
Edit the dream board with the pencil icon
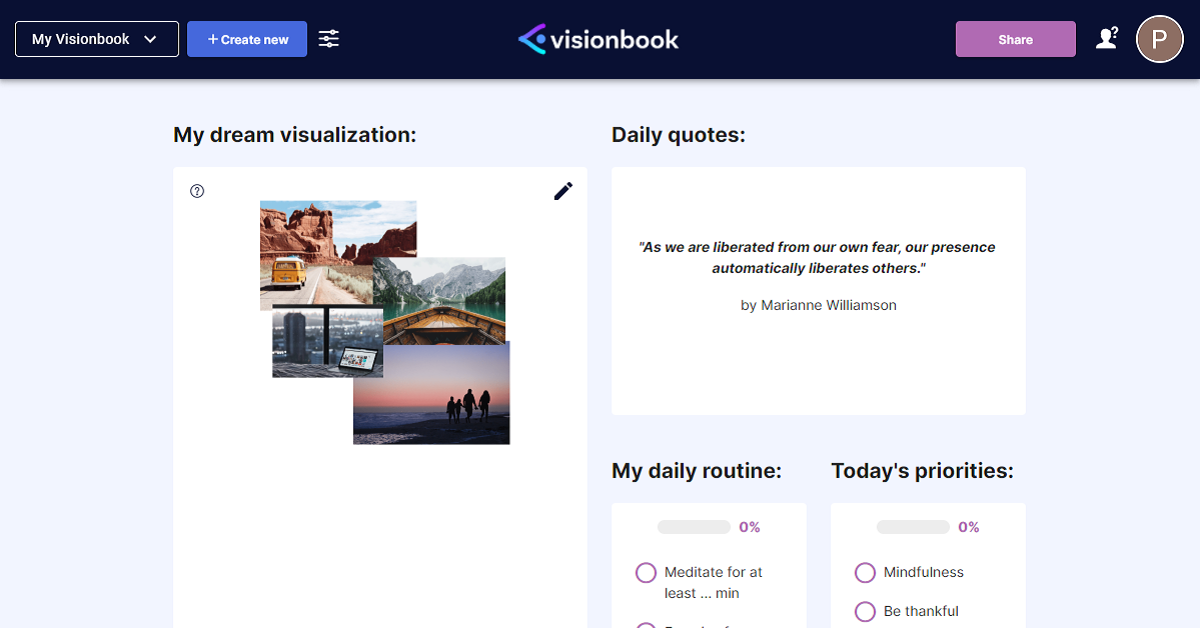tap(563, 190)
